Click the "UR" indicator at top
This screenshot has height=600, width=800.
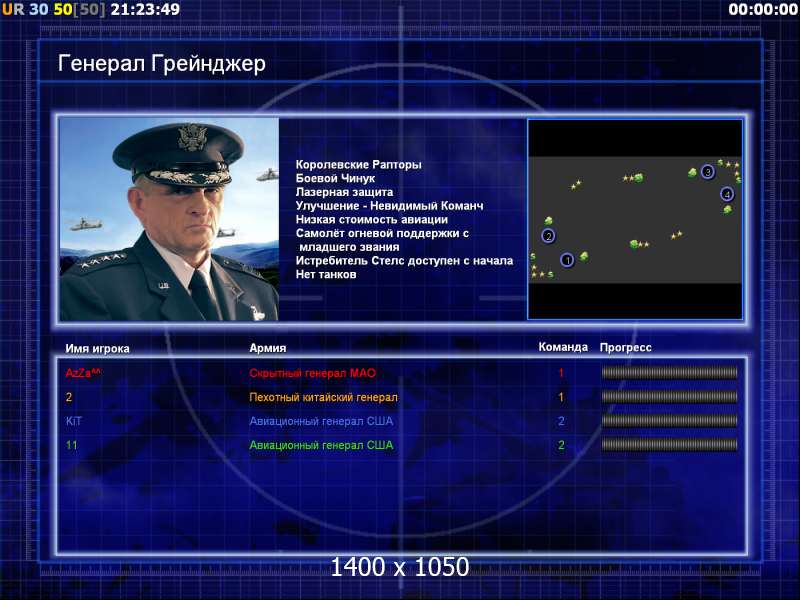13,9
